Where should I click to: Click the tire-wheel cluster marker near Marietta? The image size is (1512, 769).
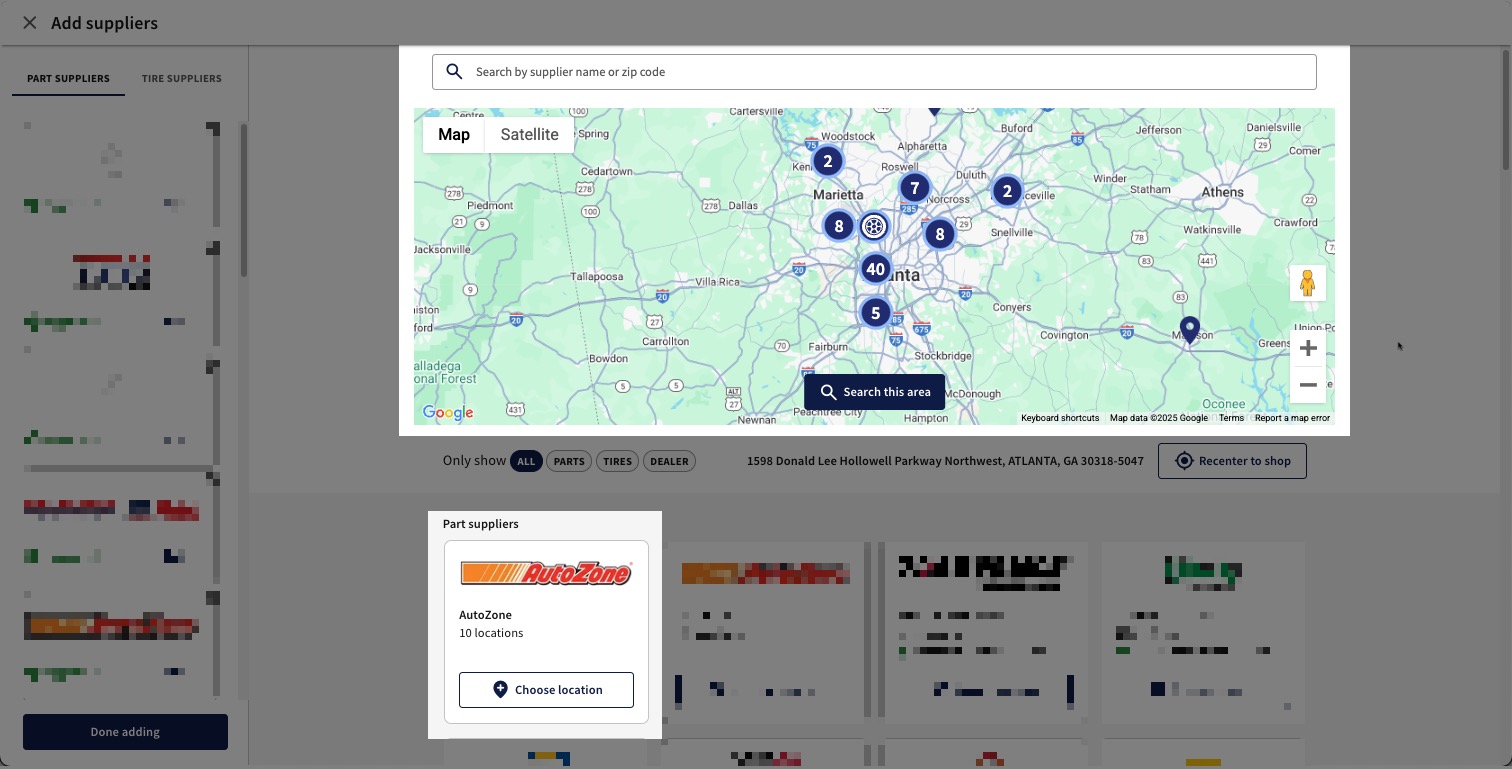[x=874, y=225]
